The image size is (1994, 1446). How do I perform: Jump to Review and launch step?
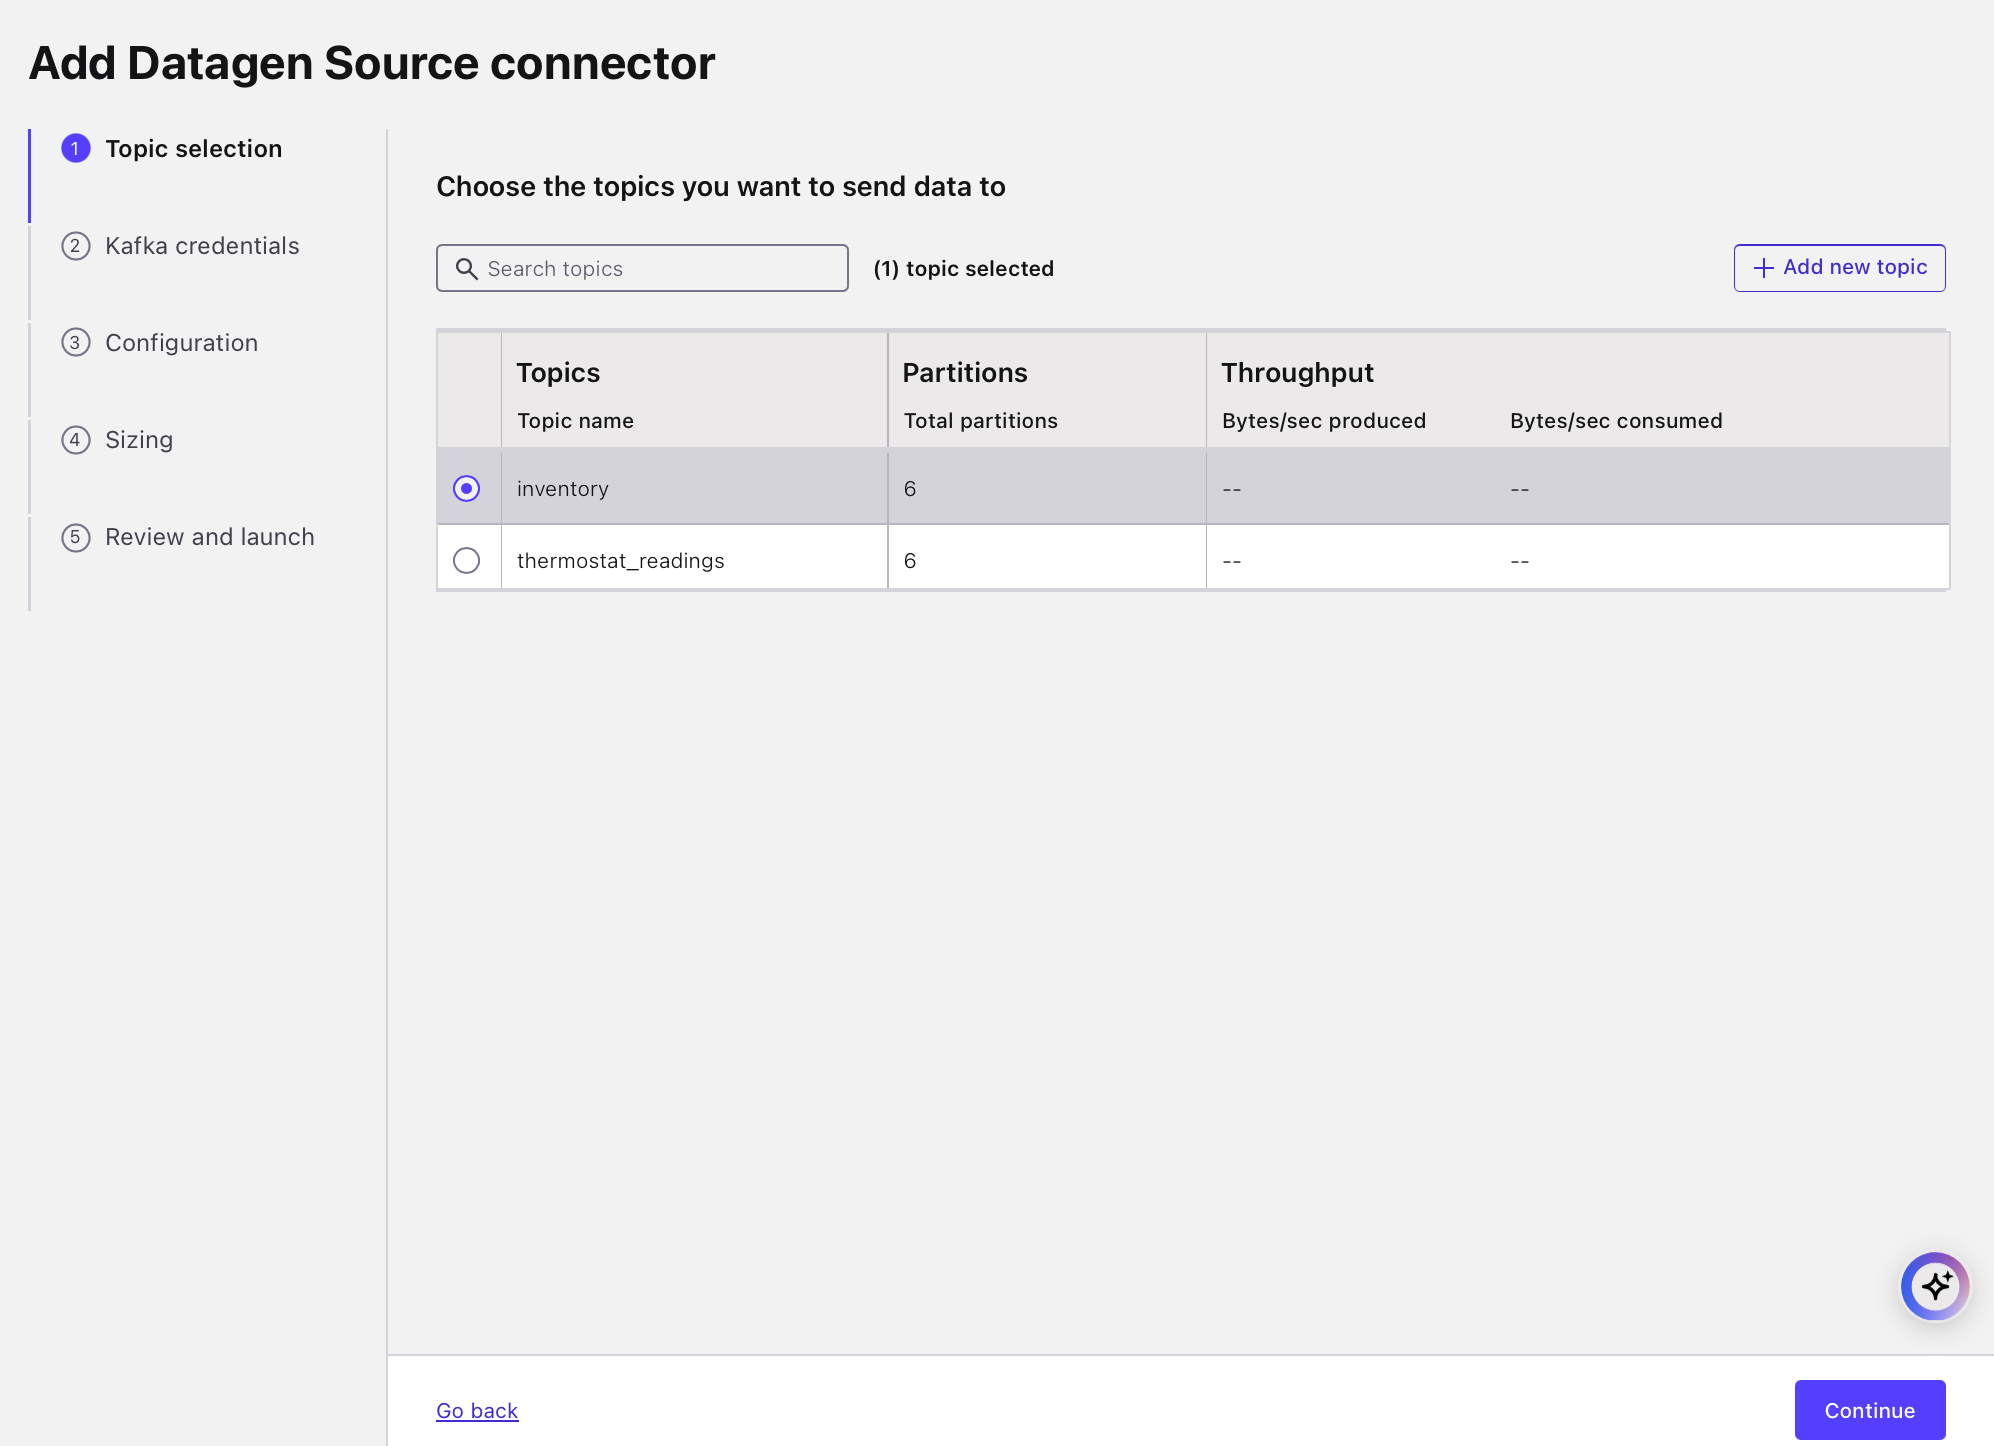[x=210, y=537]
